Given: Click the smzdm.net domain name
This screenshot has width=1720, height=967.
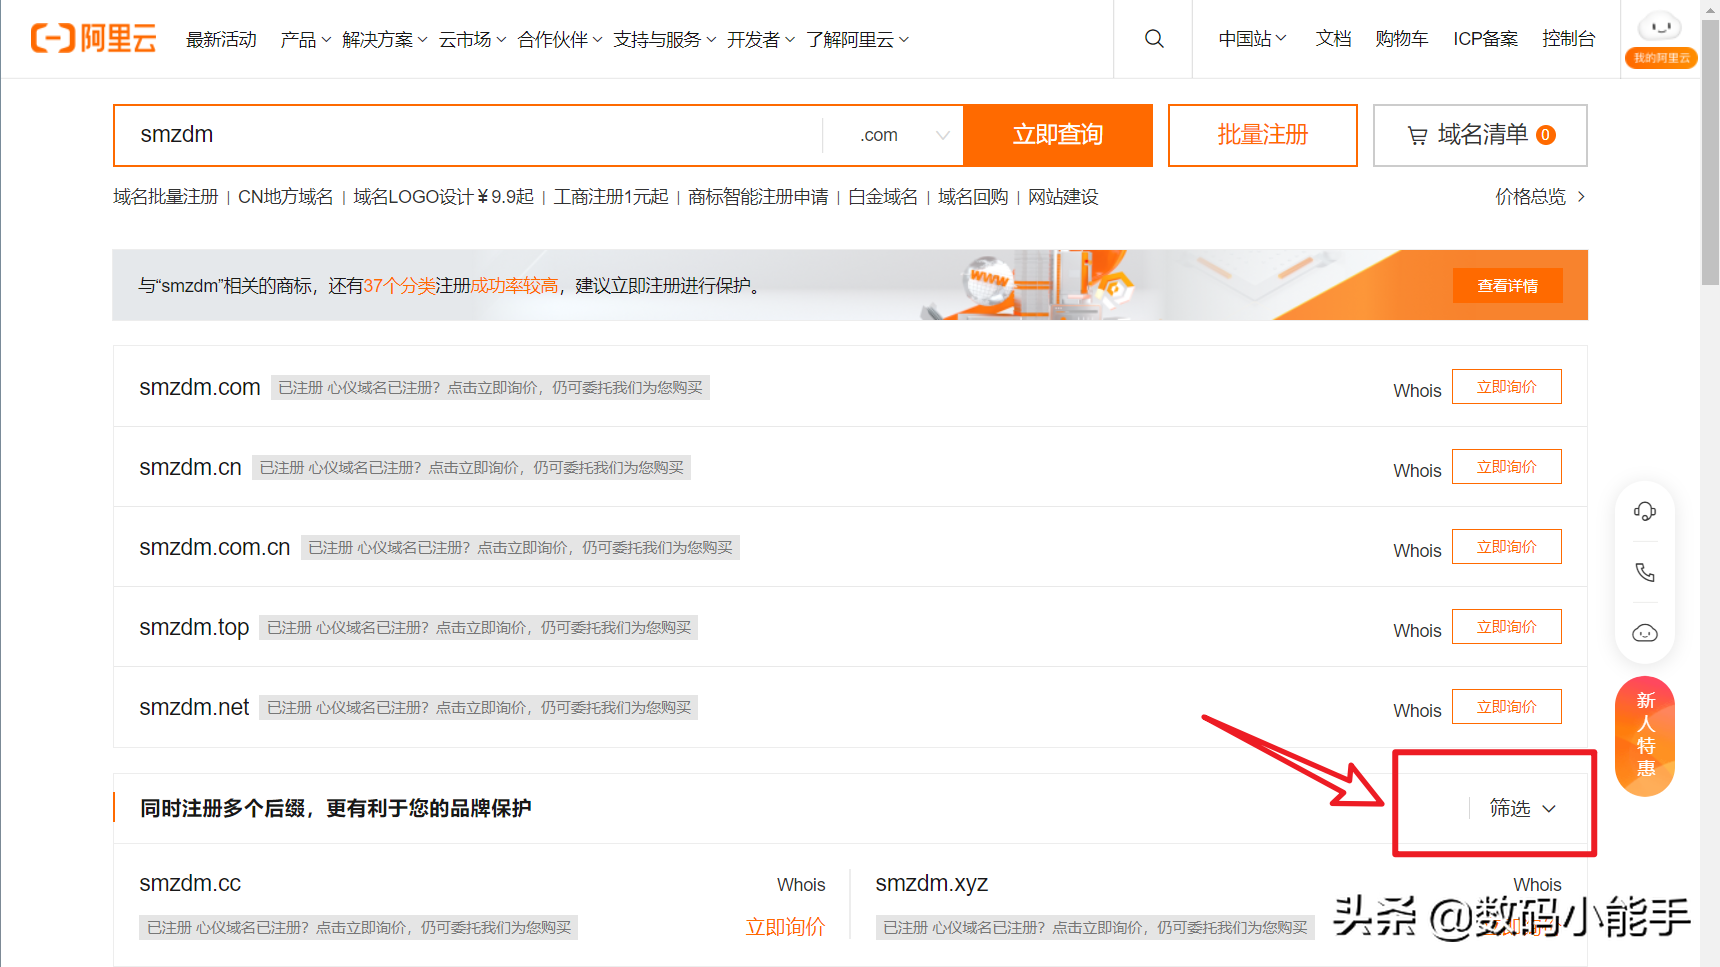Looking at the screenshot, I should [x=194, y=707].
